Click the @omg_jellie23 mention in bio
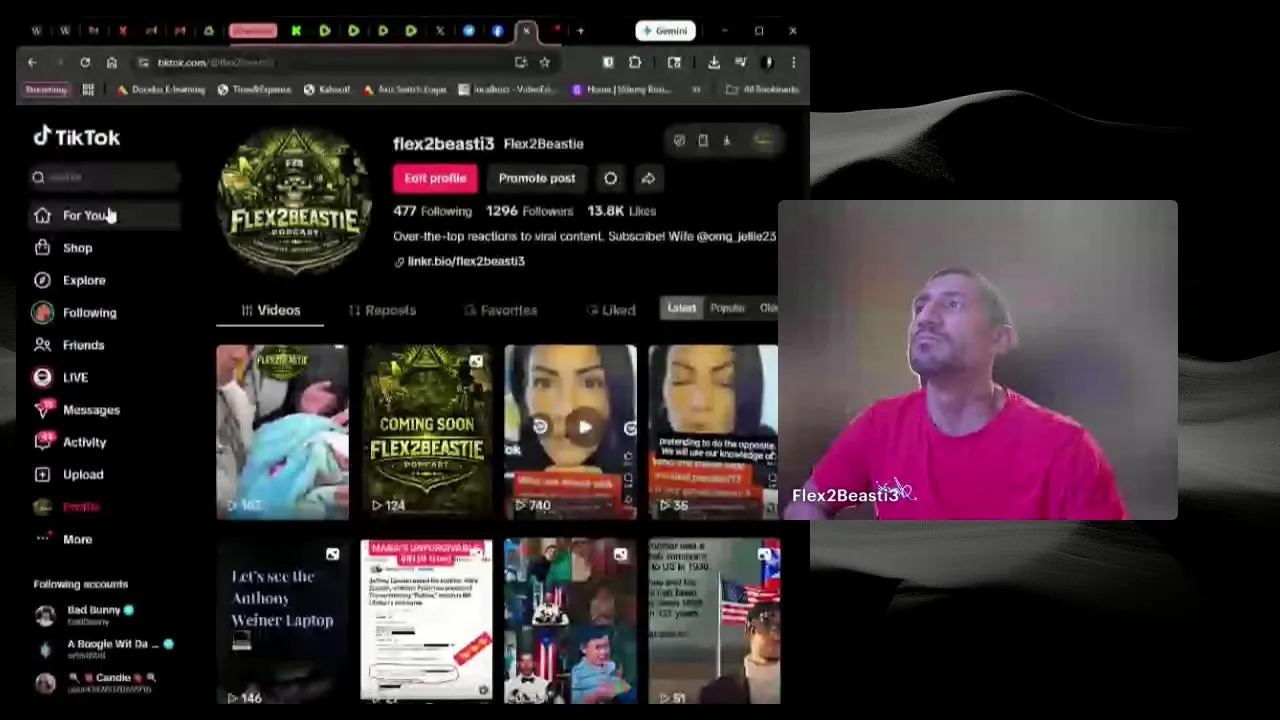Screen dimensions: 1280x720 point(736,236)
